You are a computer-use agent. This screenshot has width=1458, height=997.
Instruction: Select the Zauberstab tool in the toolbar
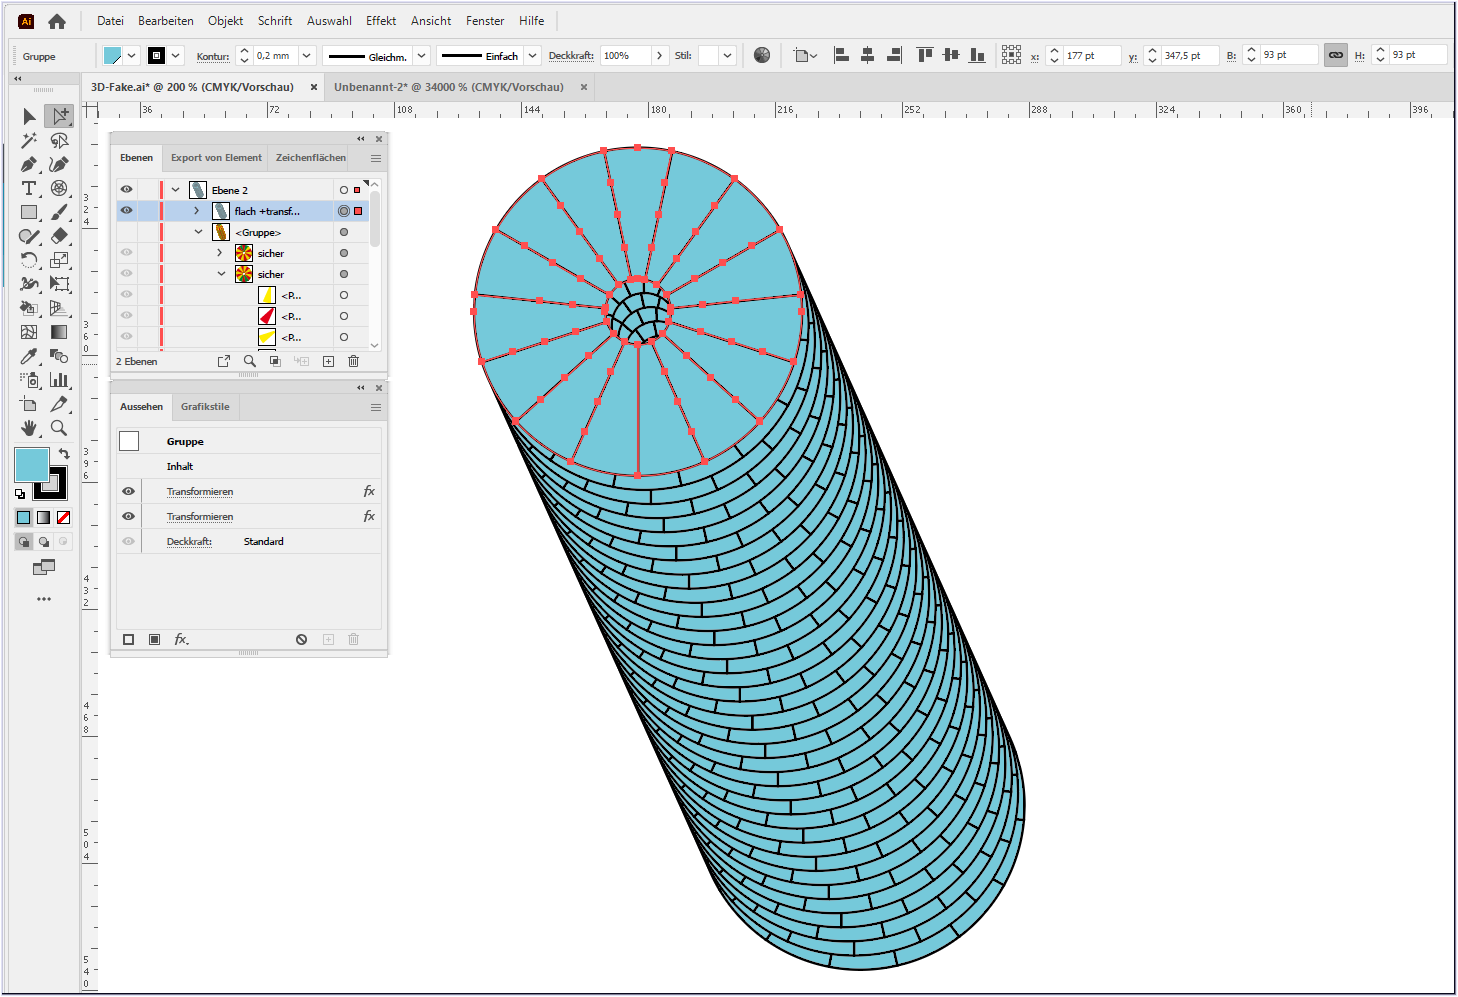(28, 139)
